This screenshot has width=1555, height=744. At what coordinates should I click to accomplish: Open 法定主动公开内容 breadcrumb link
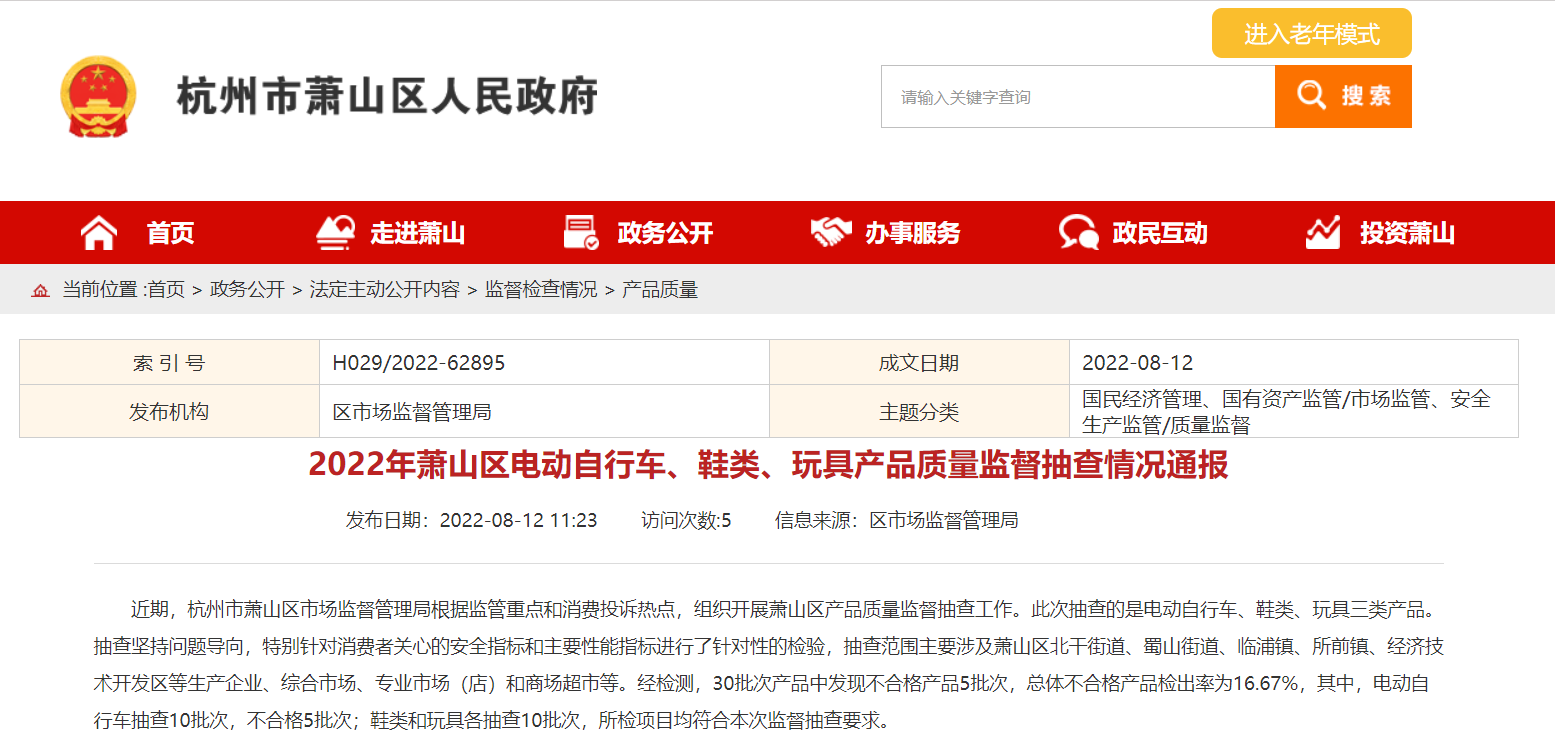tap(385, 290)
